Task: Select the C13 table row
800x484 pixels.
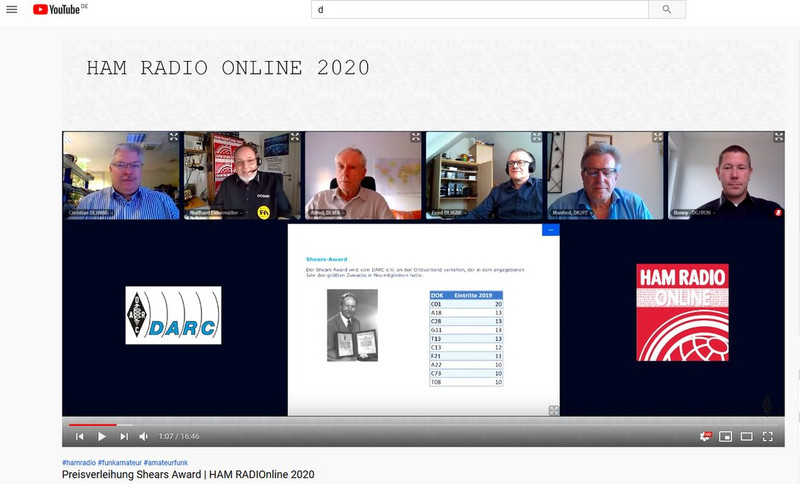Action: (466, 347)
